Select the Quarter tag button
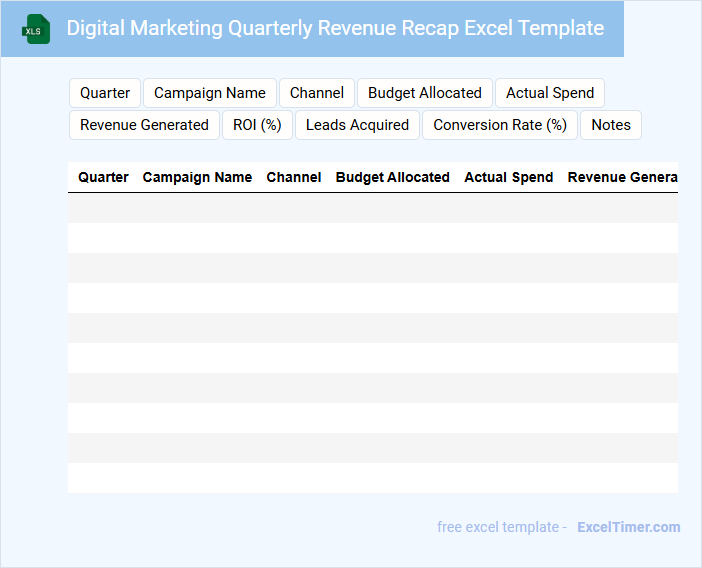Image resolution: width=702 pixels, height=568 pixels. coord(105,93)
